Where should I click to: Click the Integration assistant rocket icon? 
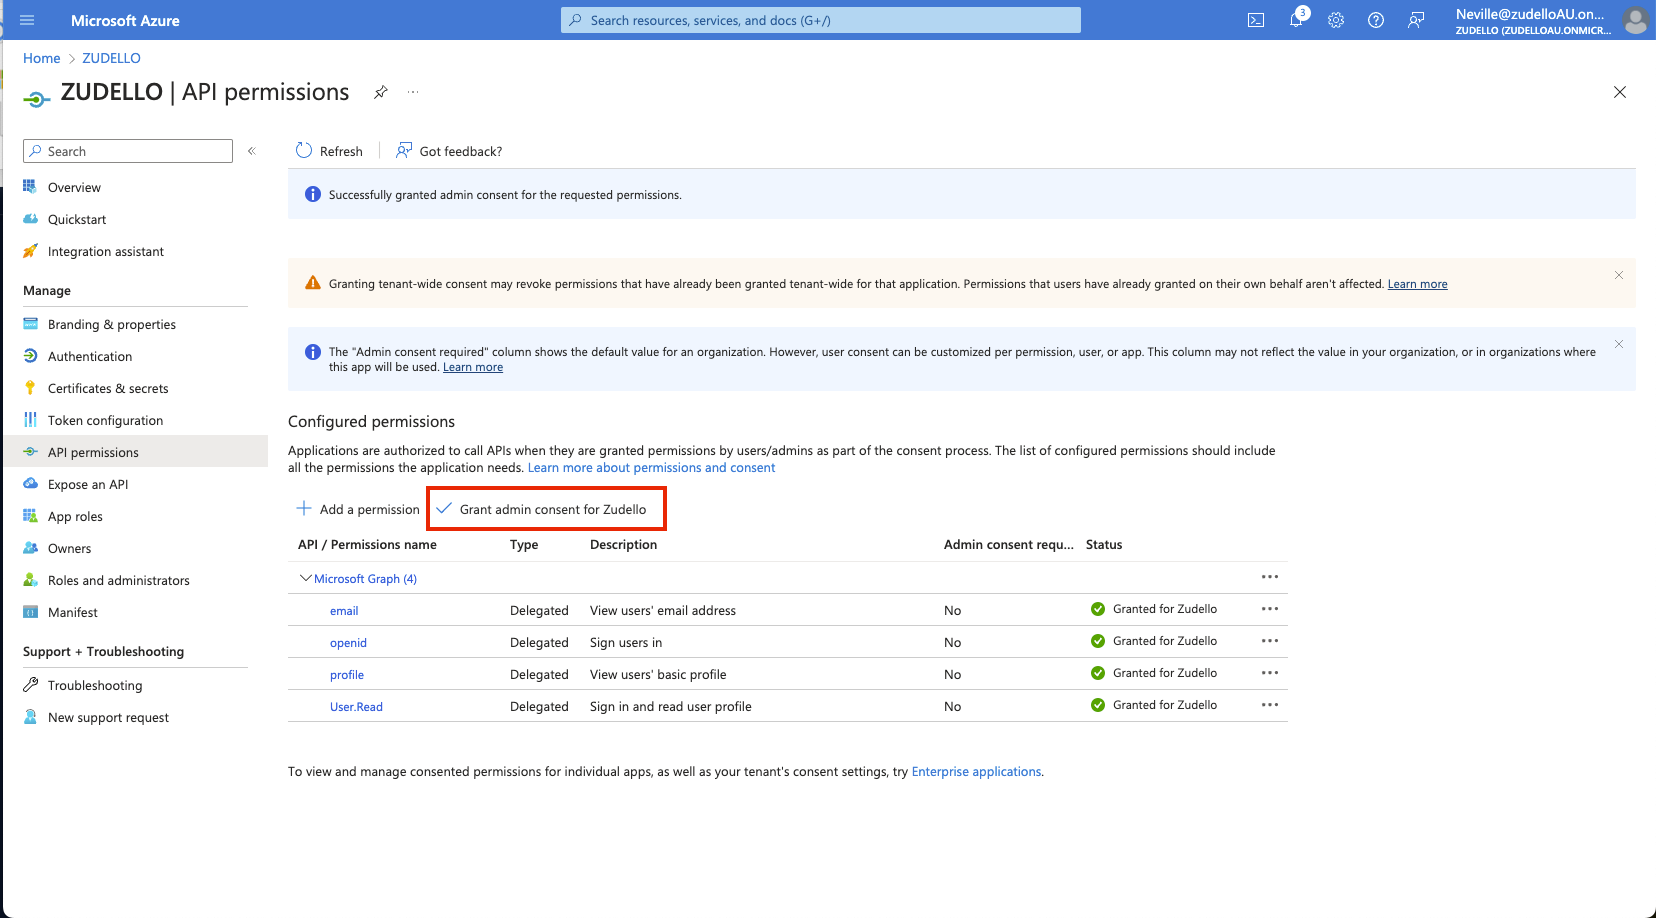(x=30, y=251)
